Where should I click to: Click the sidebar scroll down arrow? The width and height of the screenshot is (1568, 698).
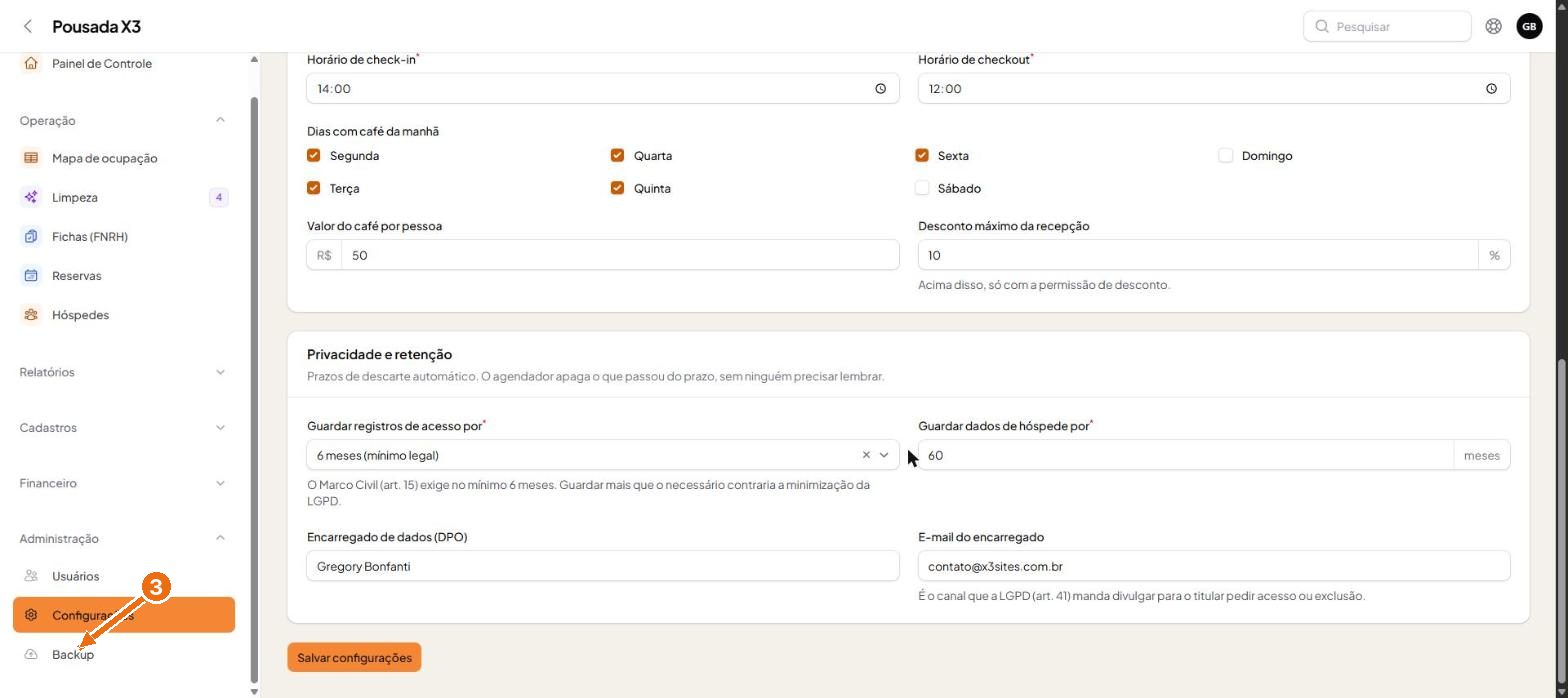point(254,691)
